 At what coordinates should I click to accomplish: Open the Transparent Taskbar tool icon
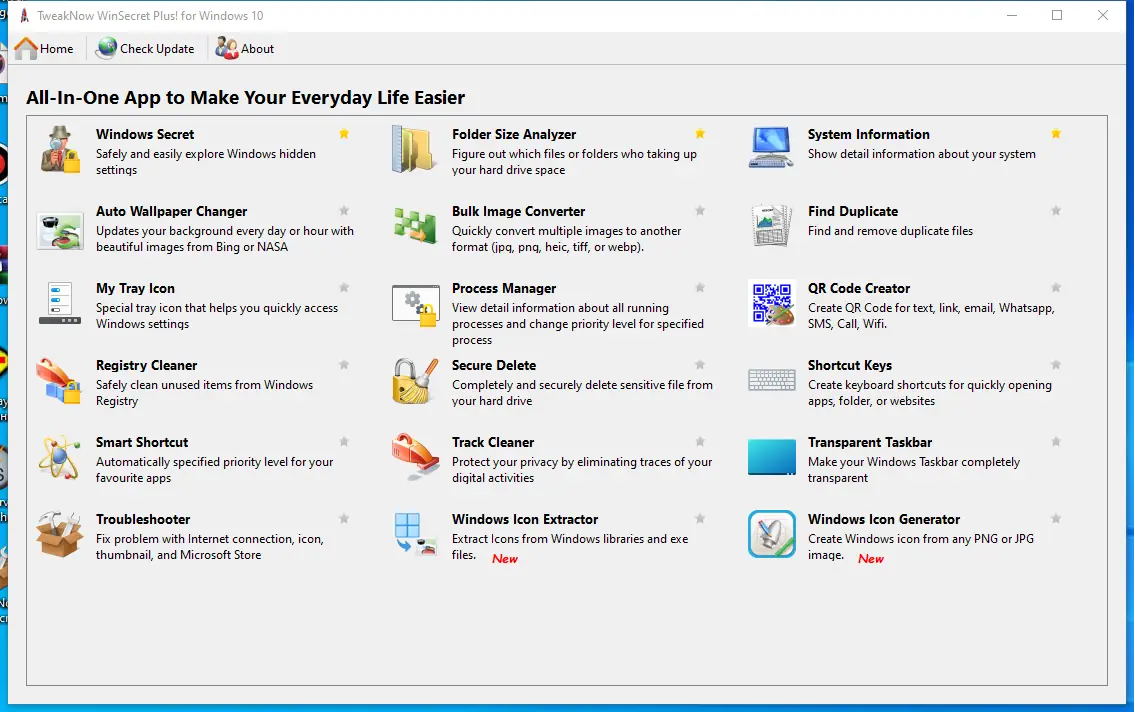click(x=770, y=458)
